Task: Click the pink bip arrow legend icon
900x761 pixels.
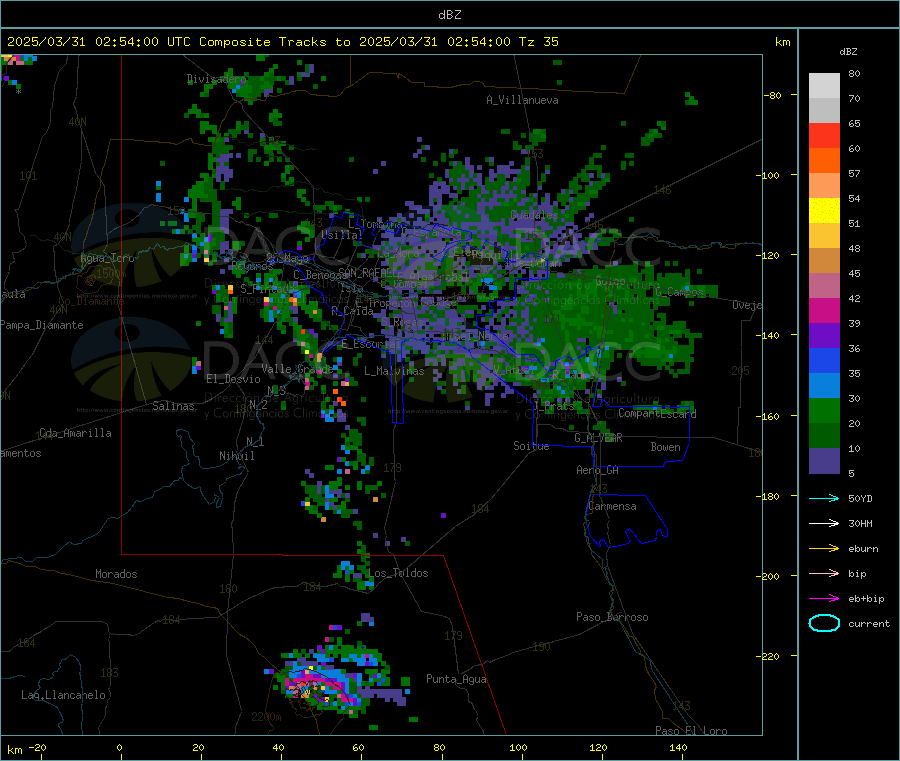Action: click(x=824, y=573)
